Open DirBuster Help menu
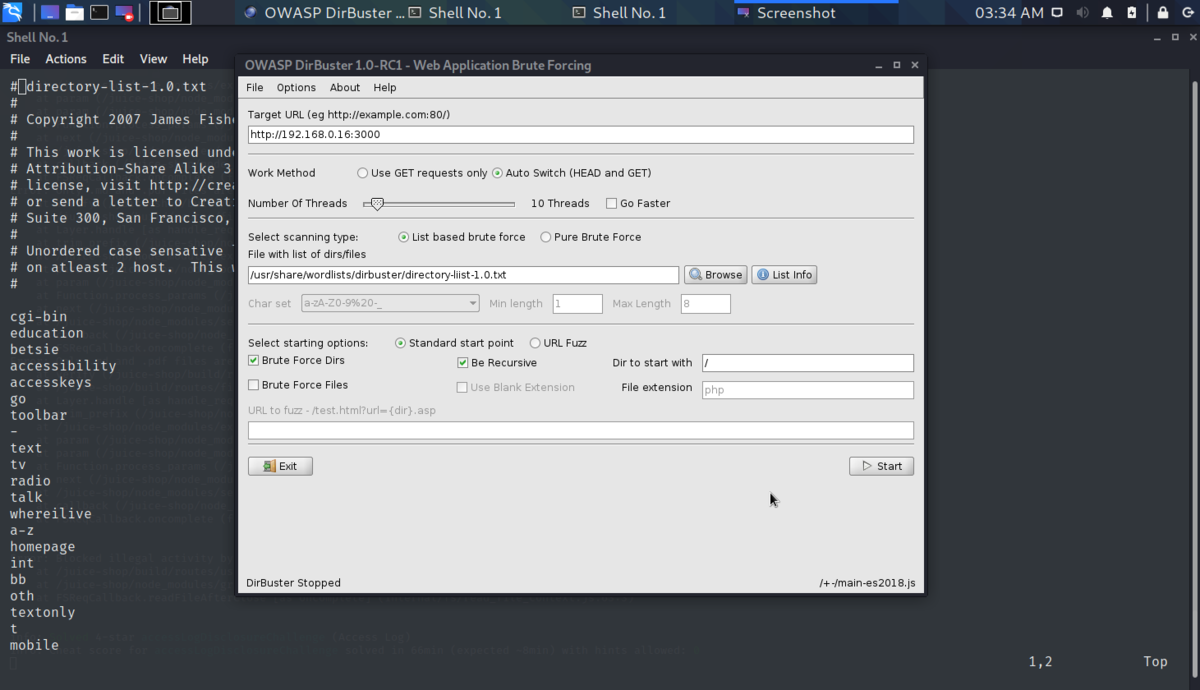This screenshot has height=690, width=1200. (385, 88)
